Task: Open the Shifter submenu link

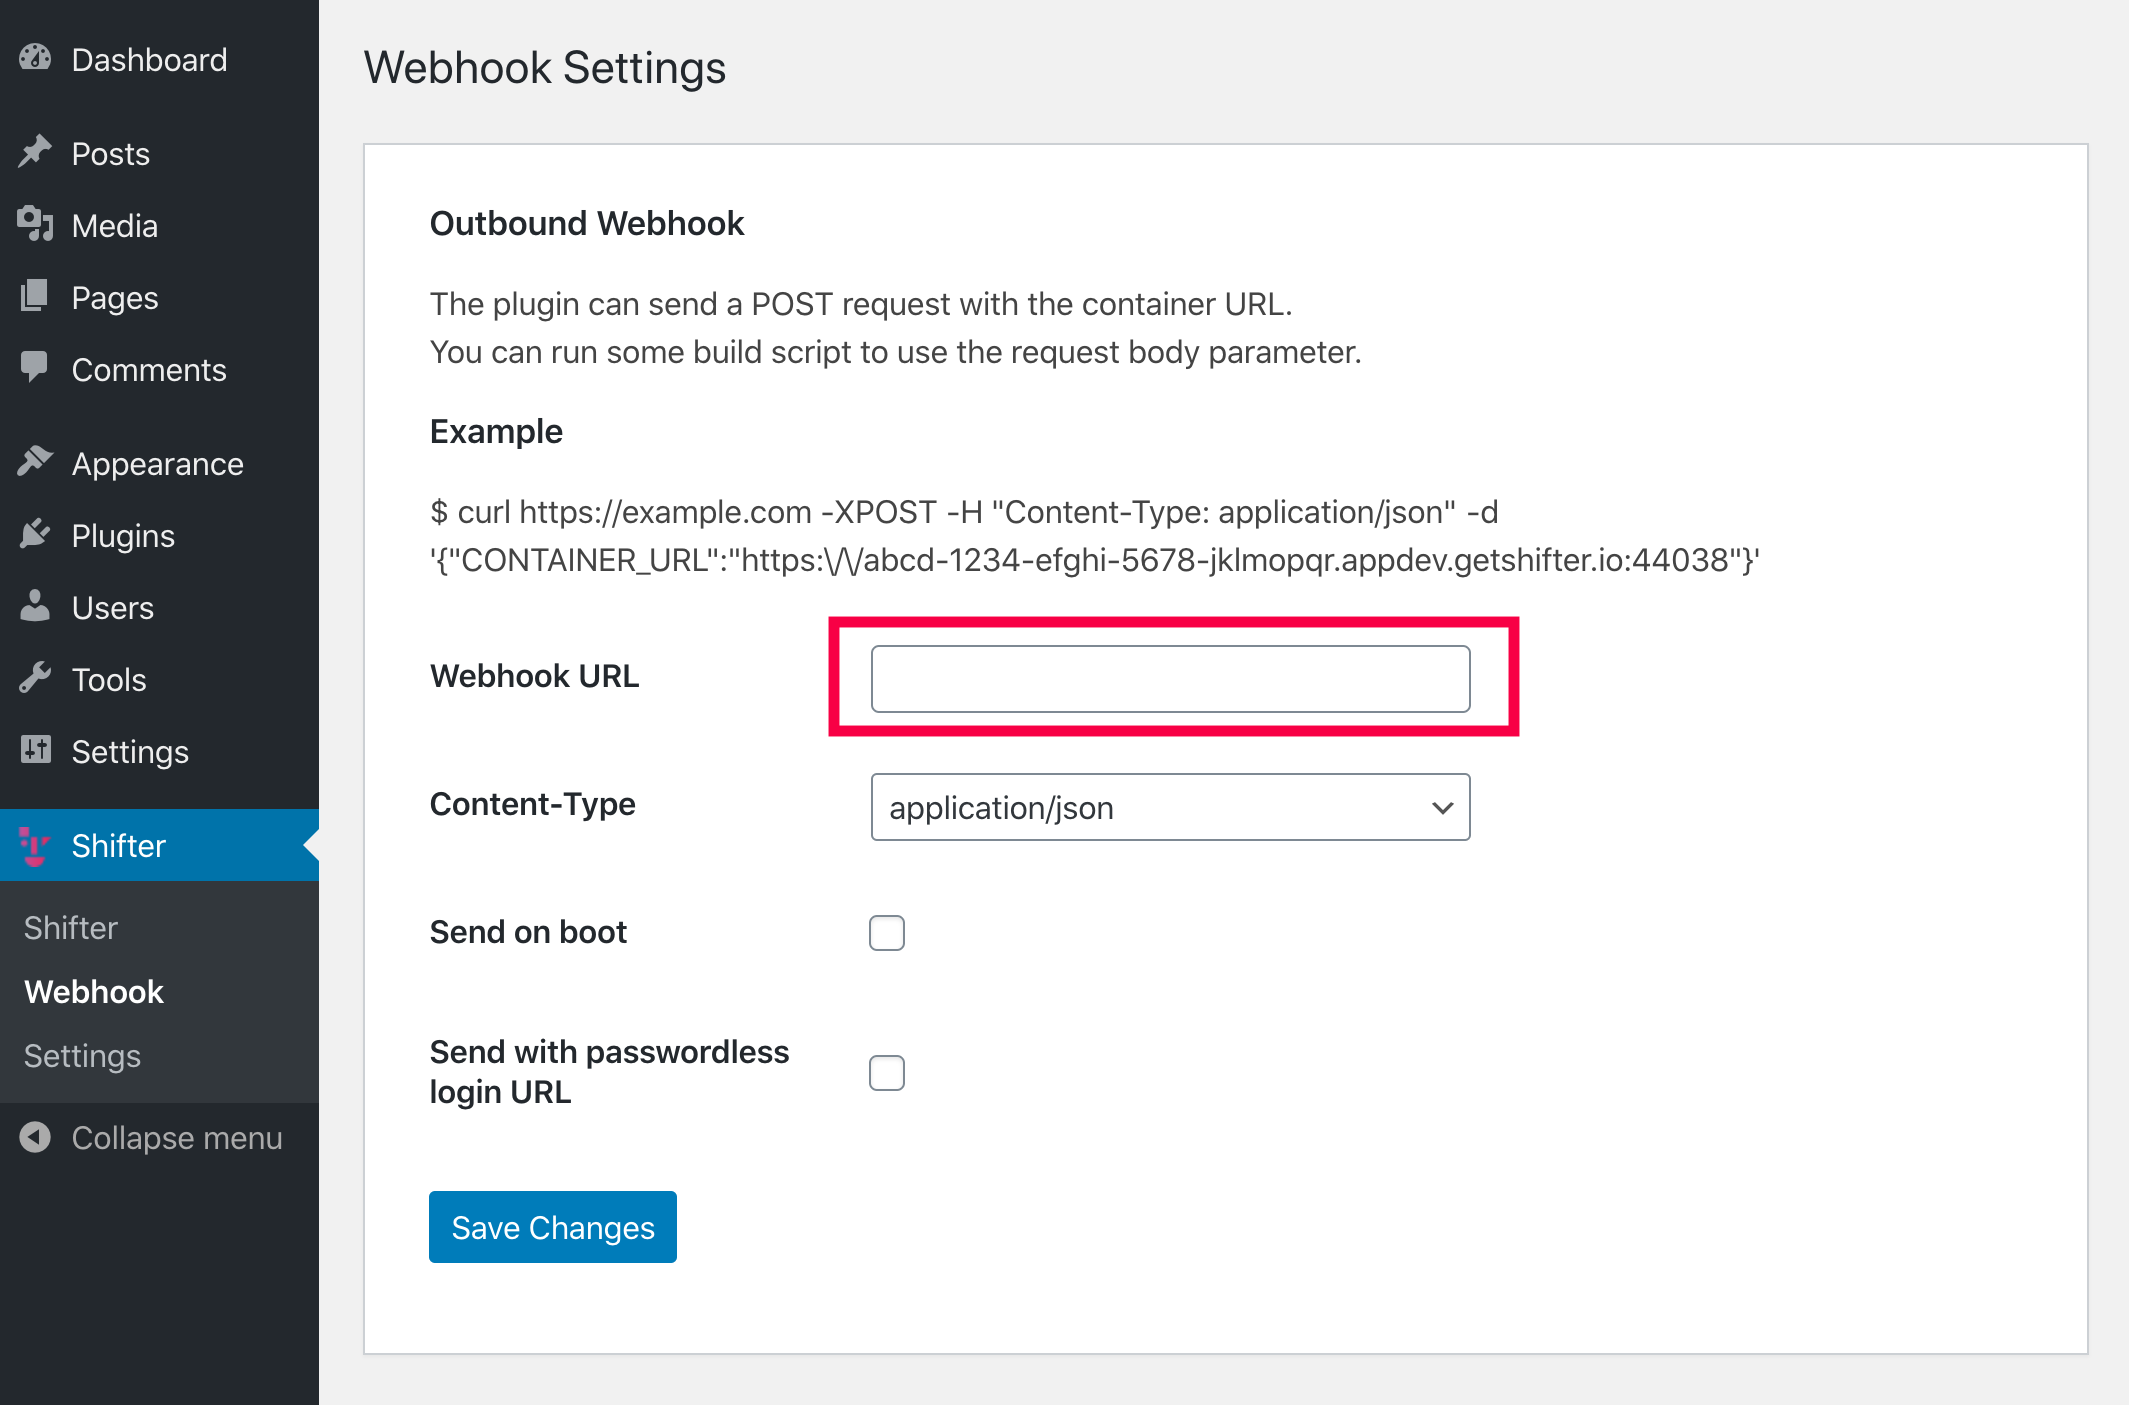Action: pyautogui.click(x=71, y=928)
